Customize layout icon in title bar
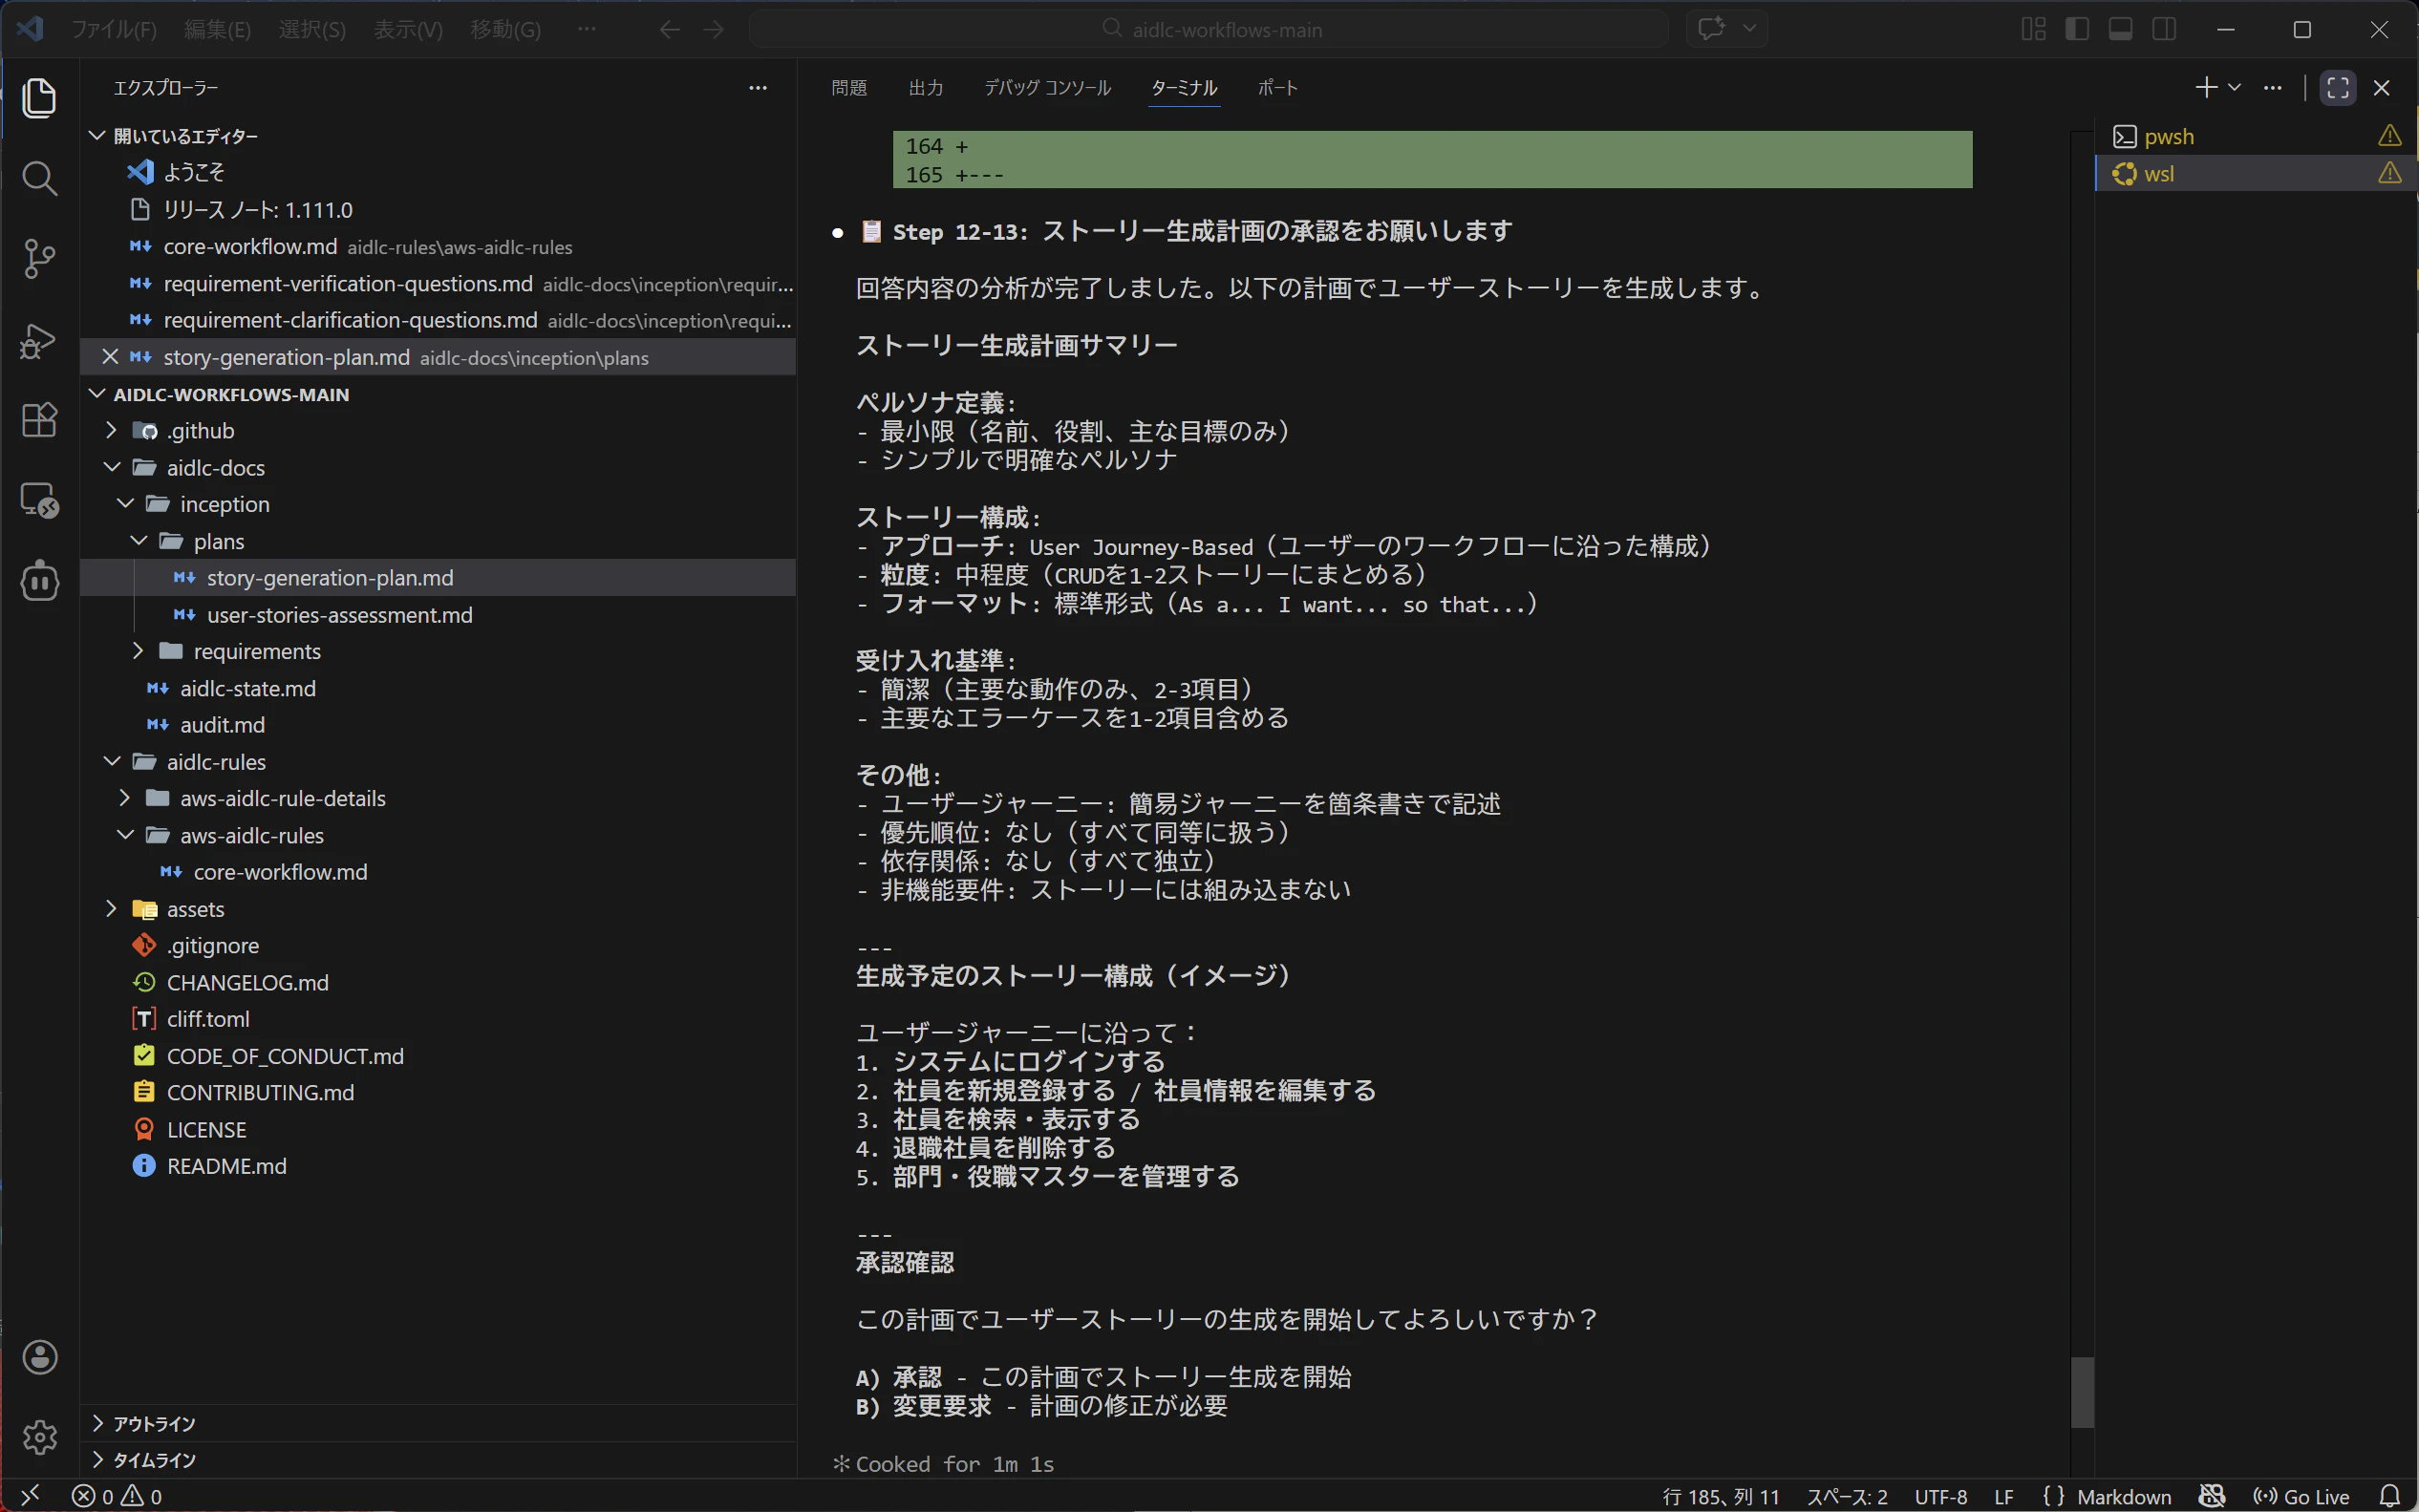The height and width of the screenshot is (1512, 2419). point(2033,29)
